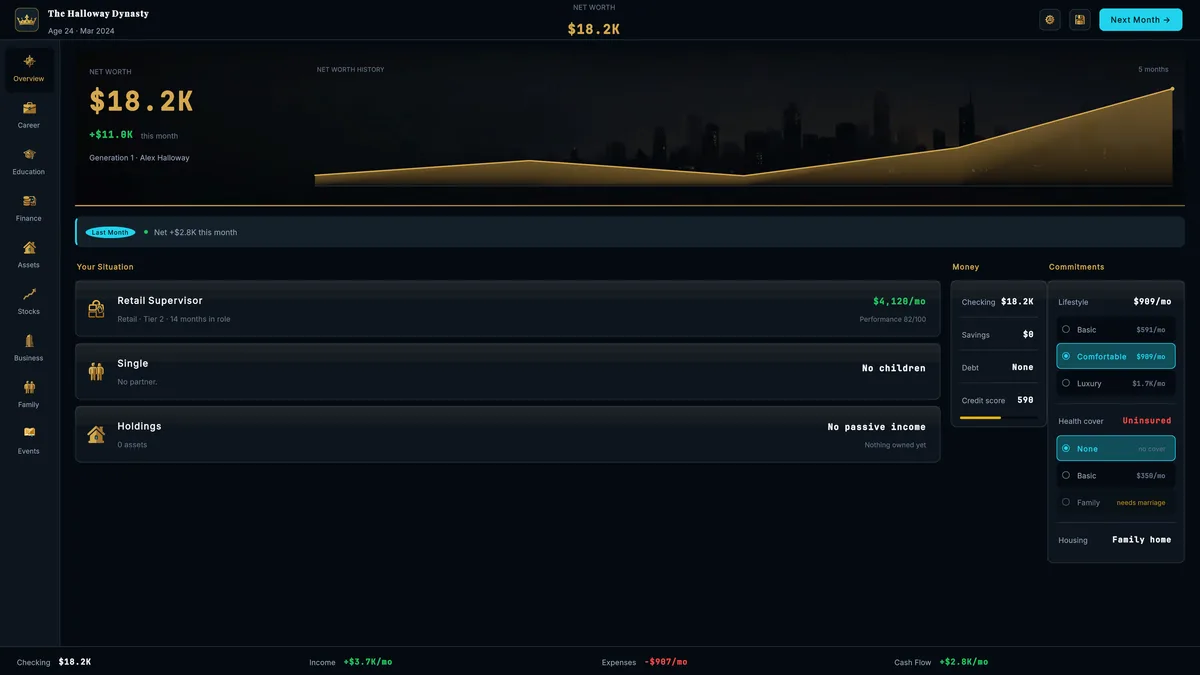Open the Holdings card
Viewport: 1200px width, 675px height.
[x=507, y=434]
